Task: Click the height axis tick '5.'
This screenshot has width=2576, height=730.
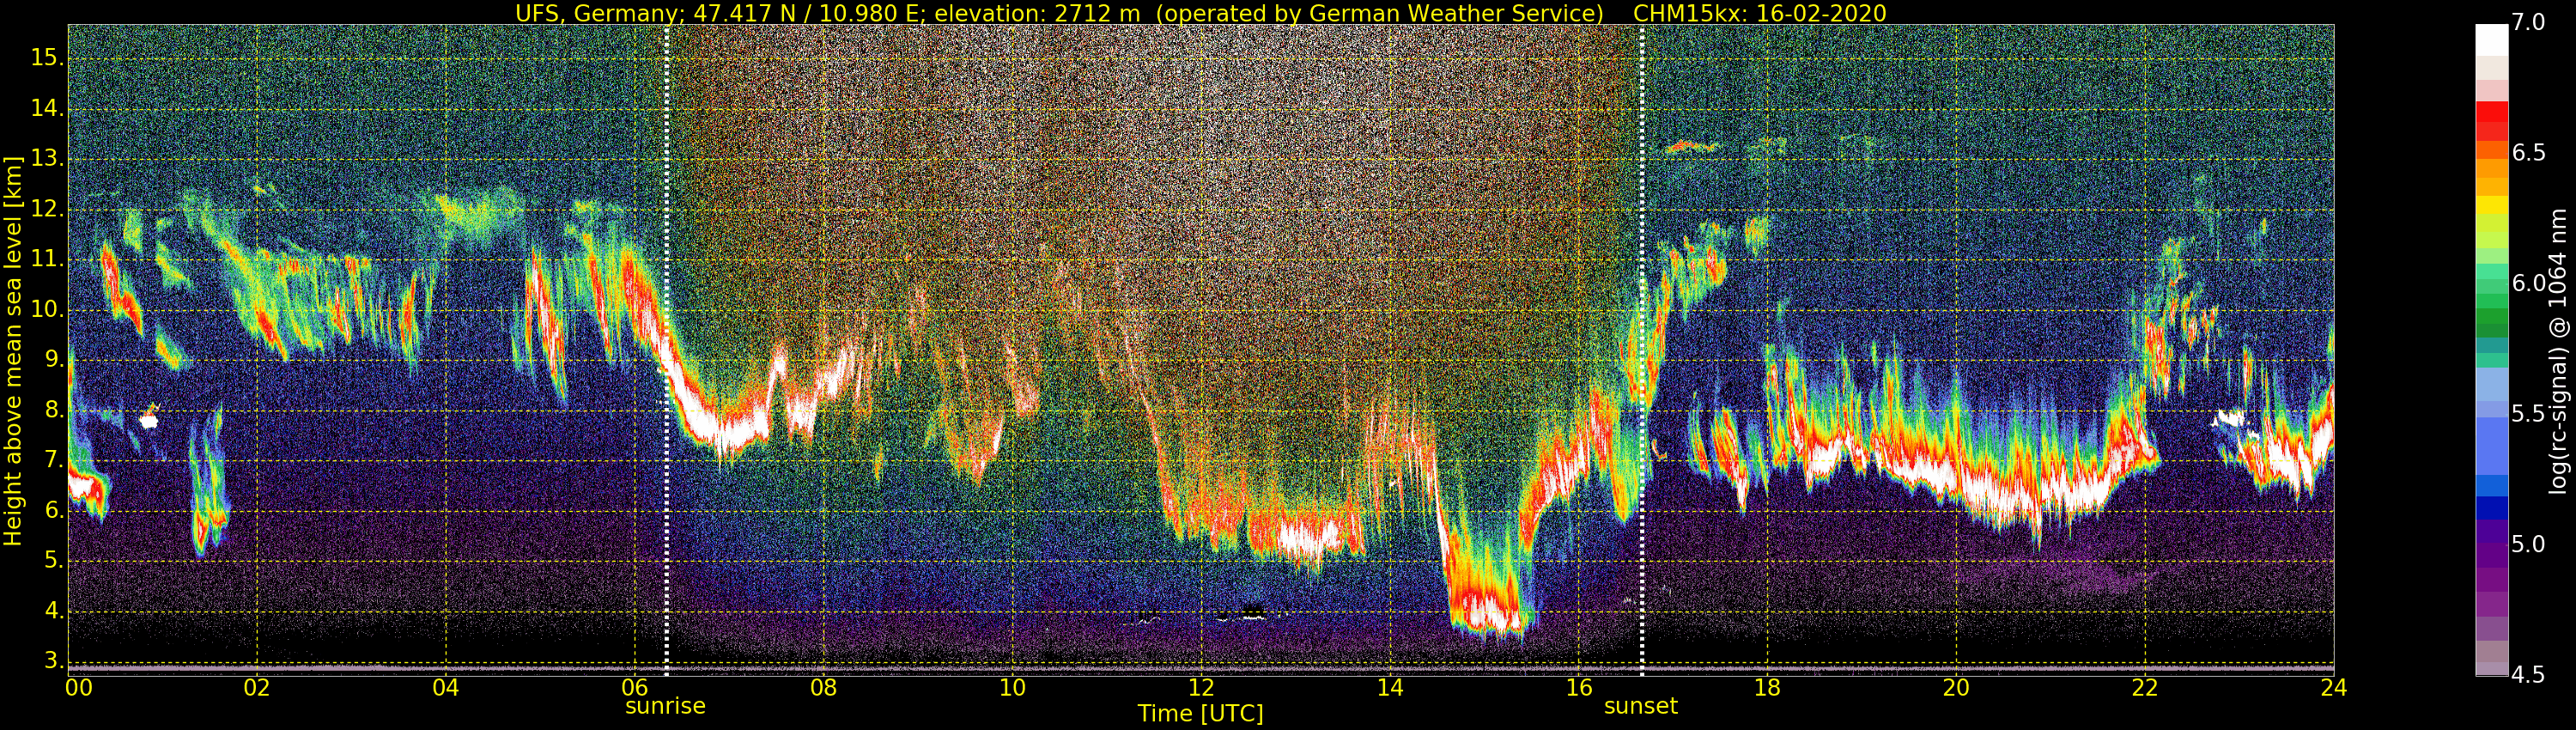Action: click(x=53, y=561)
